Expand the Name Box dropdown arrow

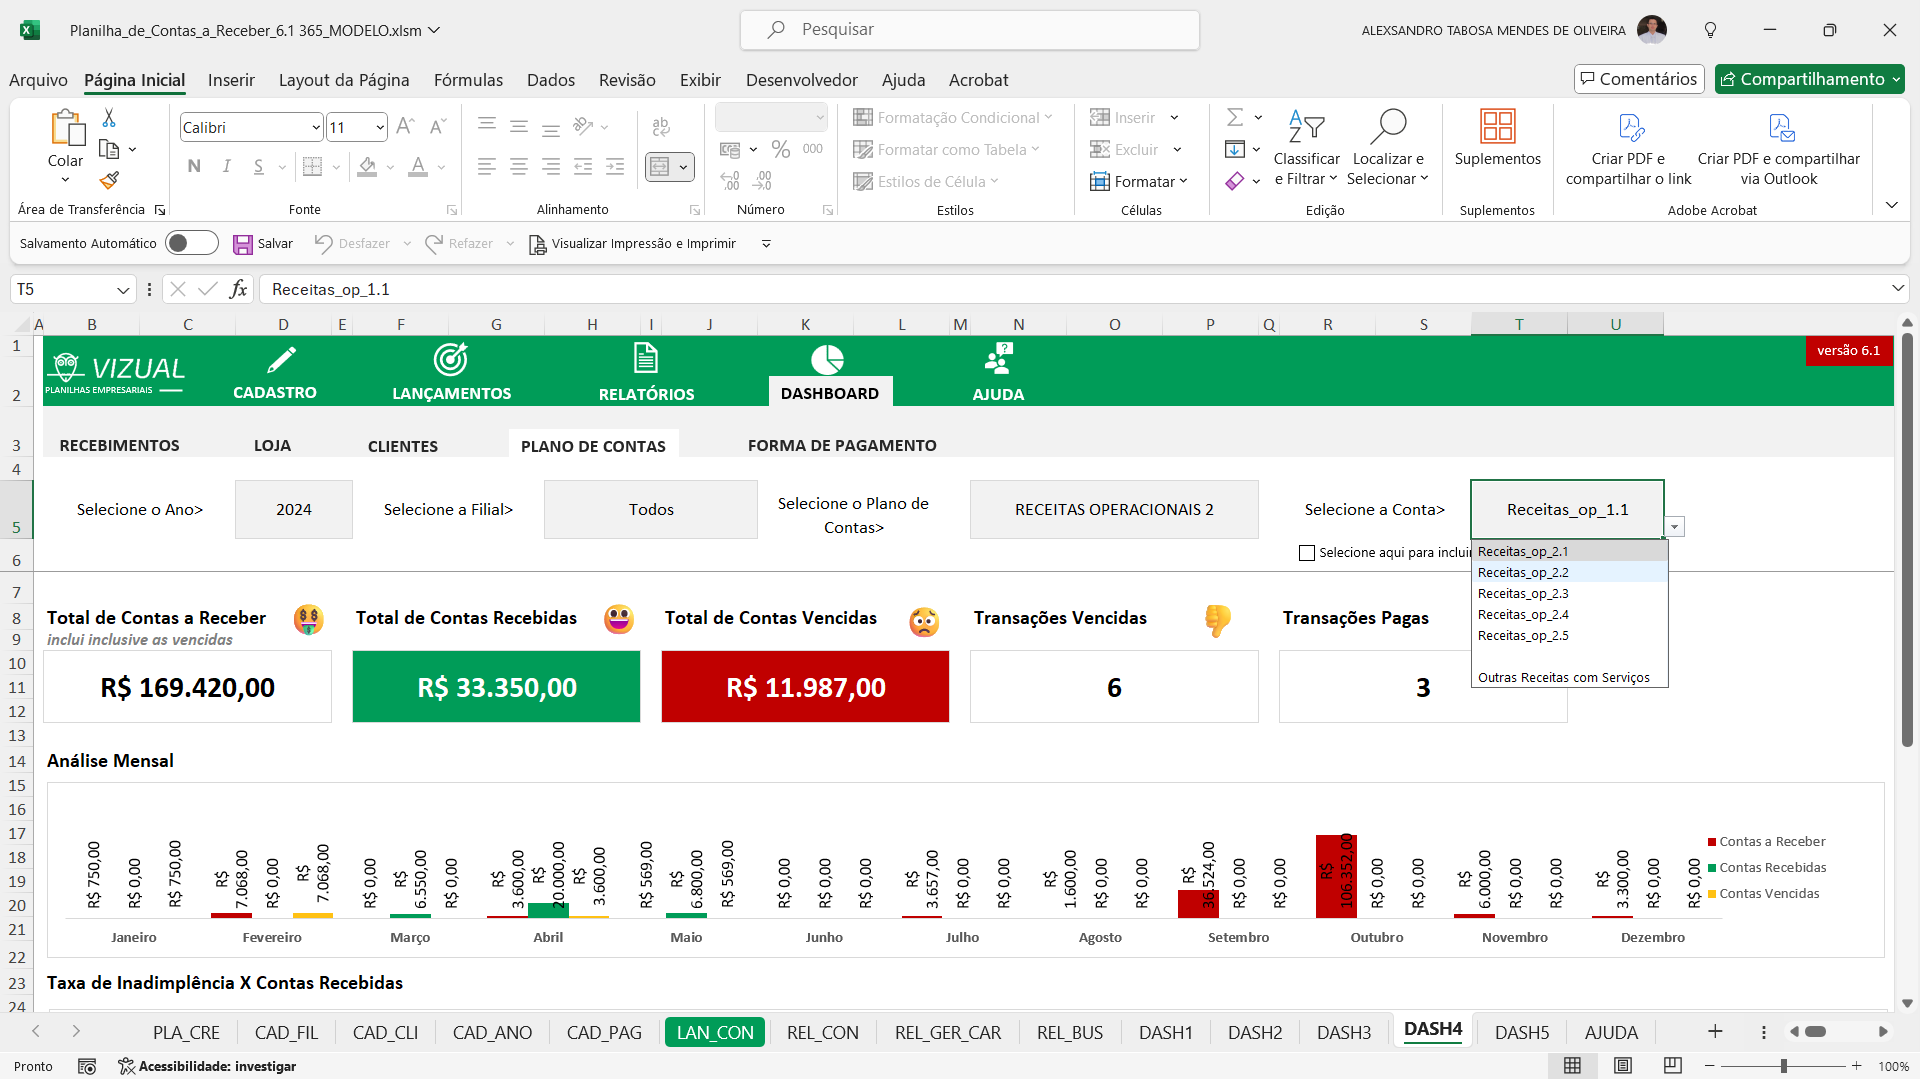(x=123, y=290)
